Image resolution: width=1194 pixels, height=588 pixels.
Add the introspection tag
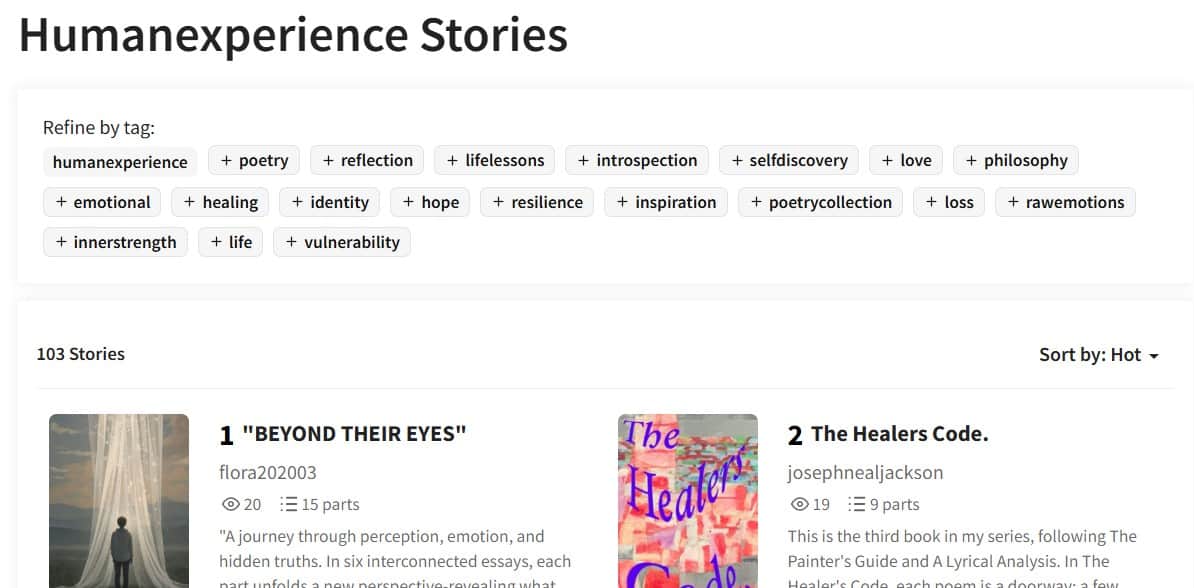pyautogui.click(x=637, y=160)
